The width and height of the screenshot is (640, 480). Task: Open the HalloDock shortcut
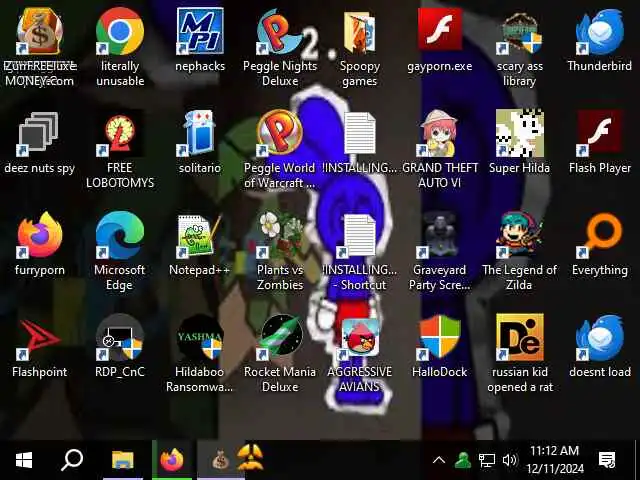tap(440, 338)
